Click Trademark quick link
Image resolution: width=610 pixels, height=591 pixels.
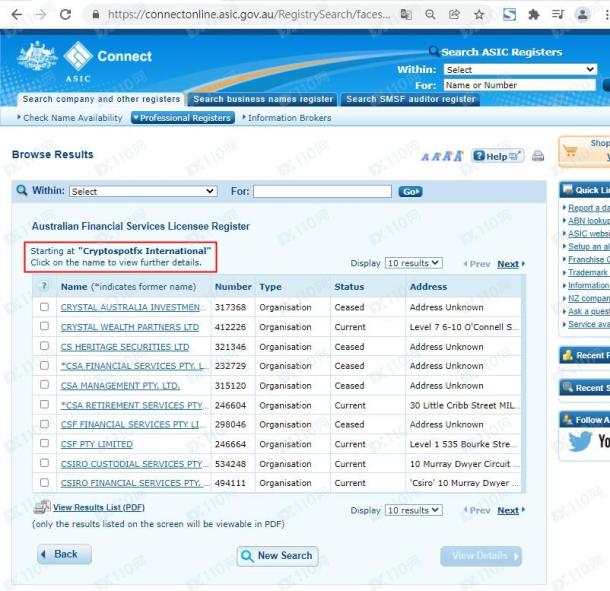(587, 272)
